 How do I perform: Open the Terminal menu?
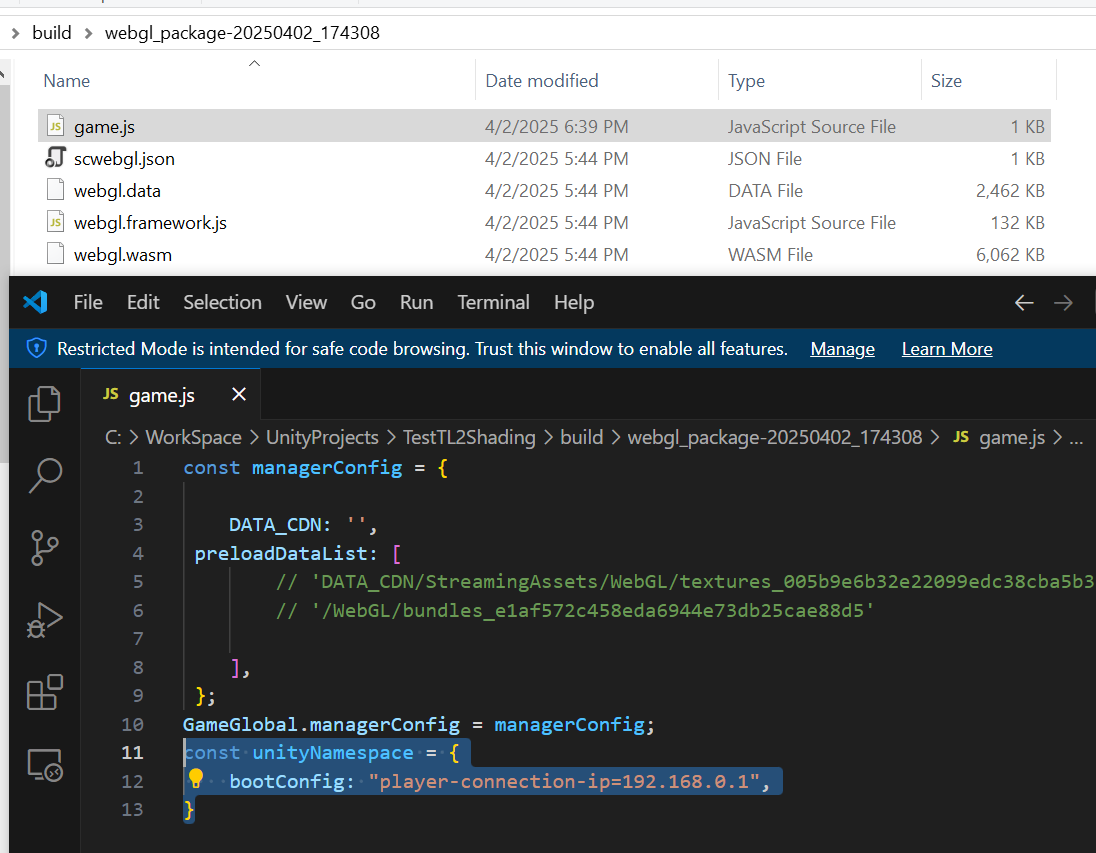(x=493, y=302)
